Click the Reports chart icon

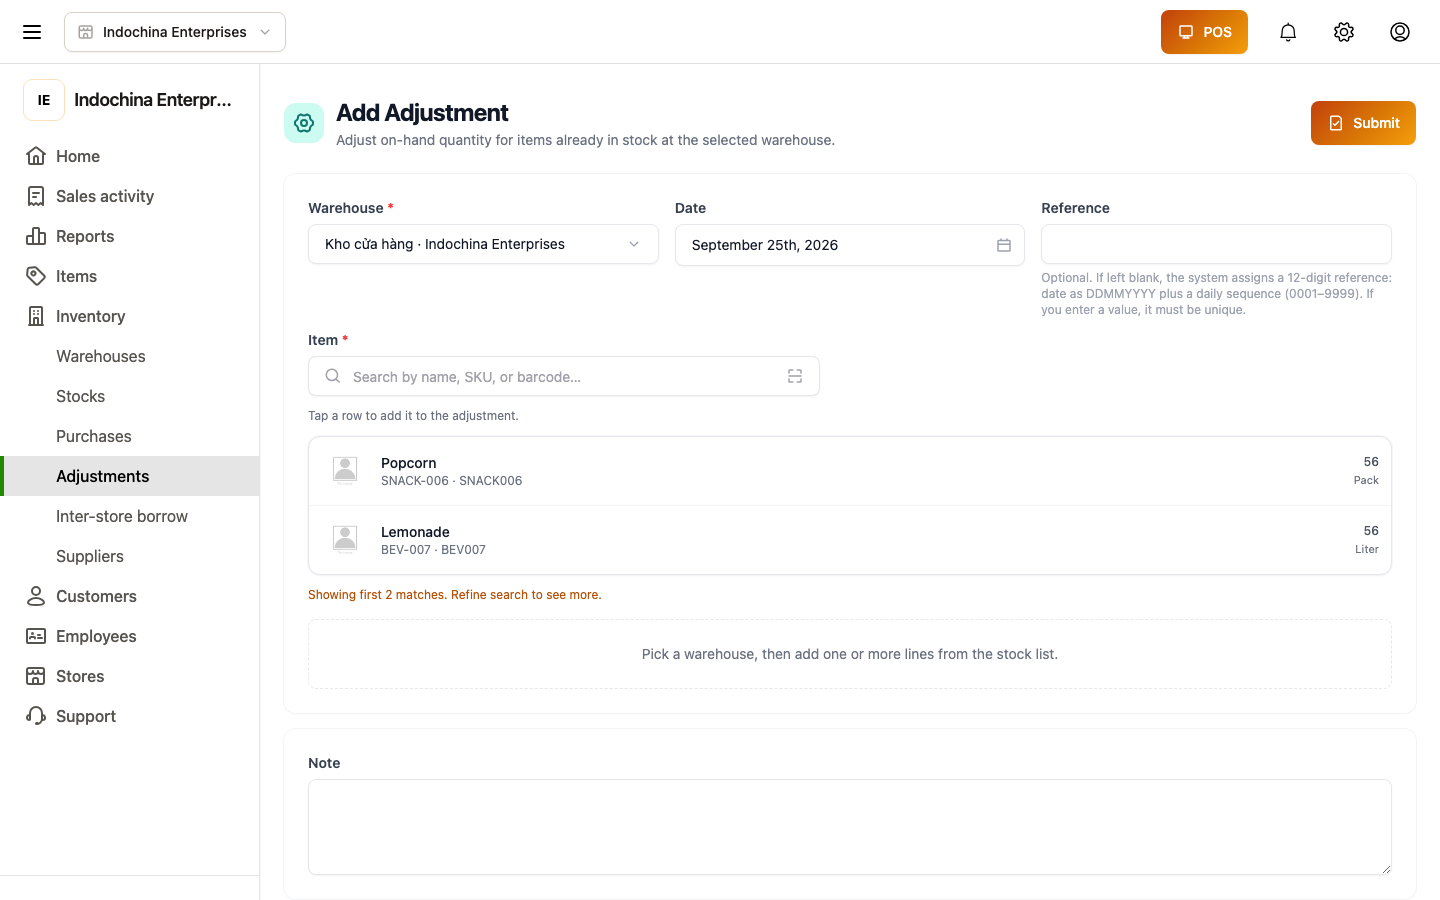coord(36,236)
